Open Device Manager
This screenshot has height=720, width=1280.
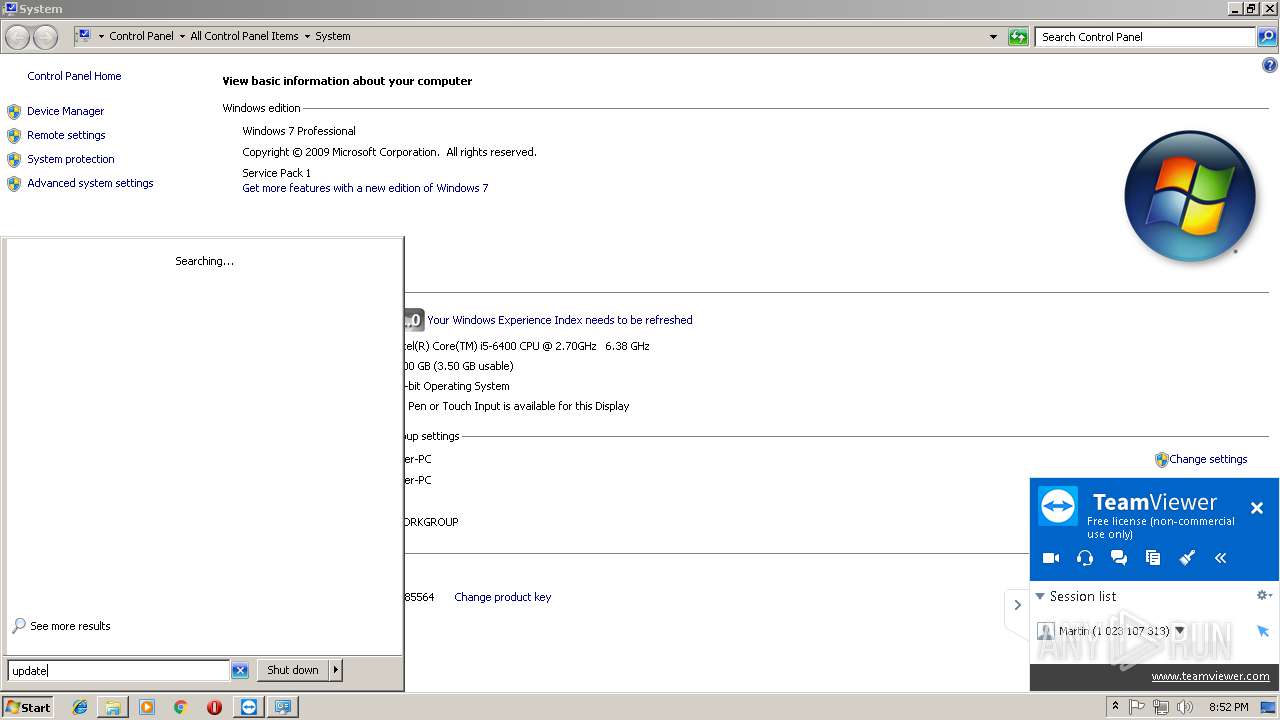point(65,111)
